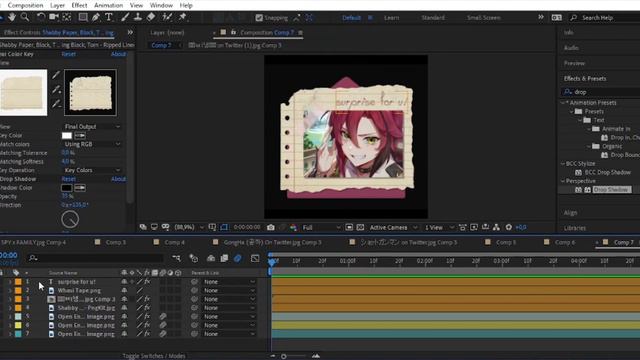Click the Composition Mini-Flowchart icon in timeline
This screenshot has width=640, height=360.
[x=176, y=258]
